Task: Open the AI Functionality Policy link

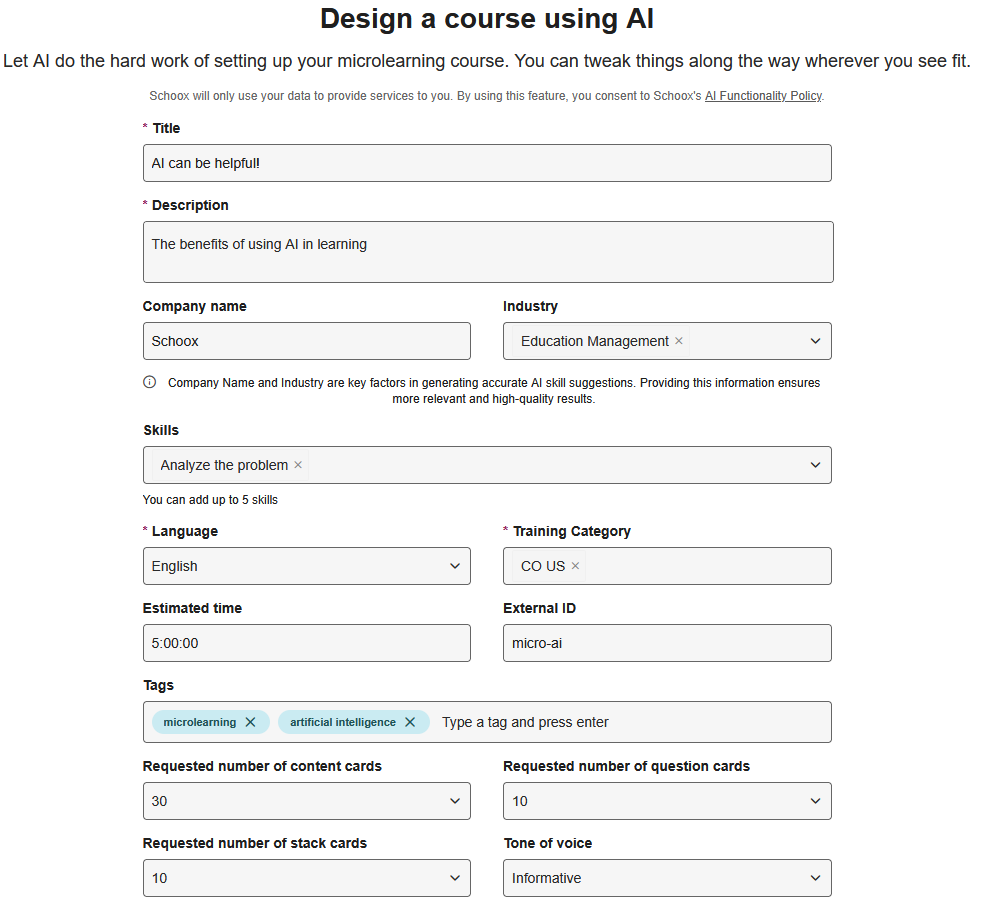Action: coord(763,95)
